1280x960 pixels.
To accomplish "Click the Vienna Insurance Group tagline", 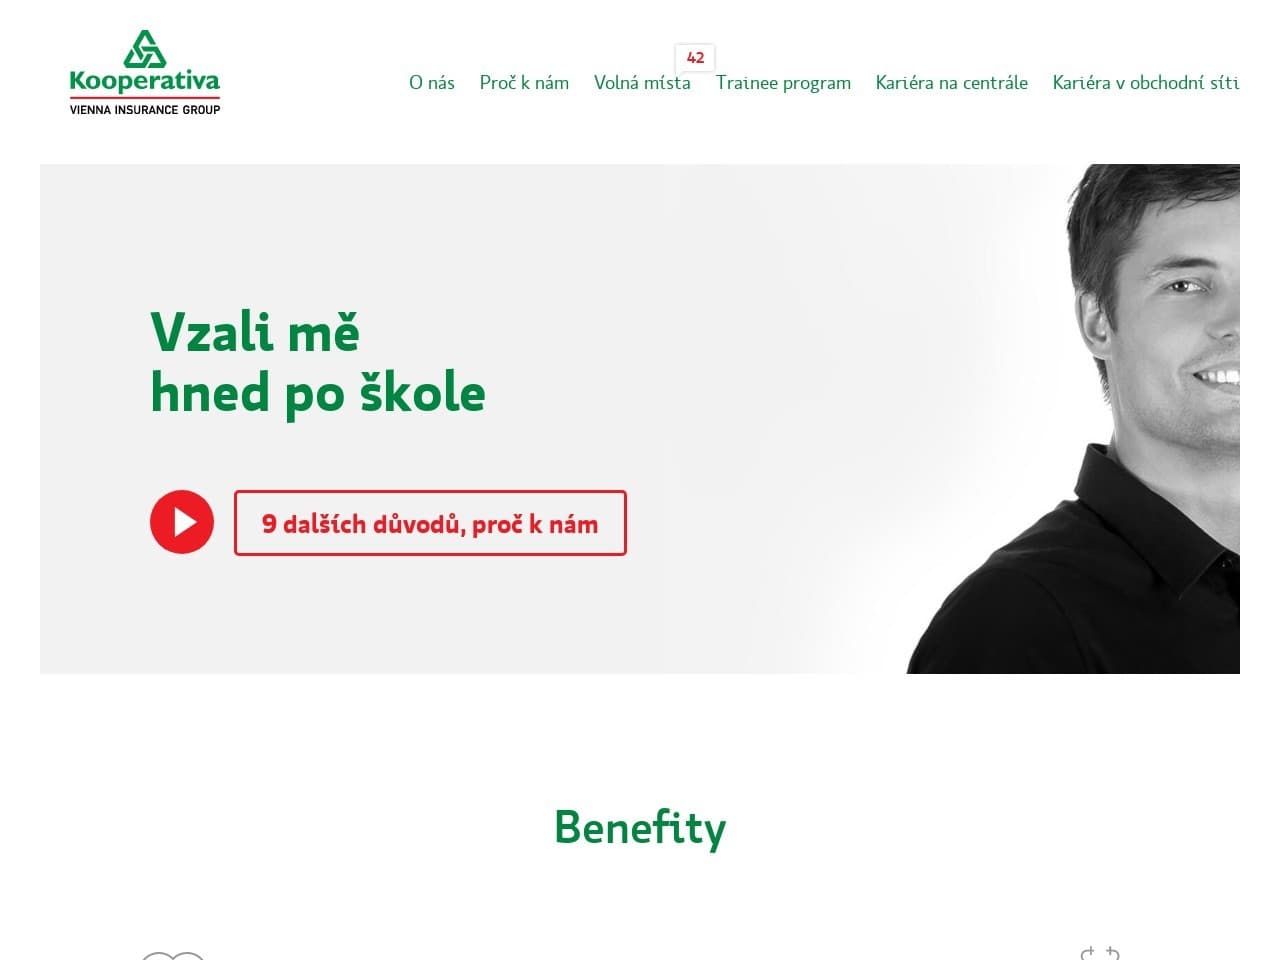I will (145, 109).
